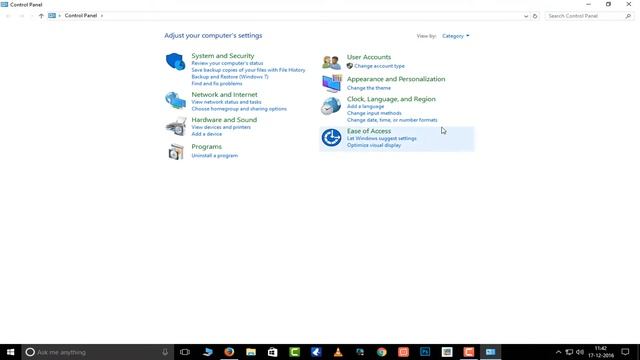
Task: Open Backup and Restore (Windows 7)
Action: tap(230, 77)
